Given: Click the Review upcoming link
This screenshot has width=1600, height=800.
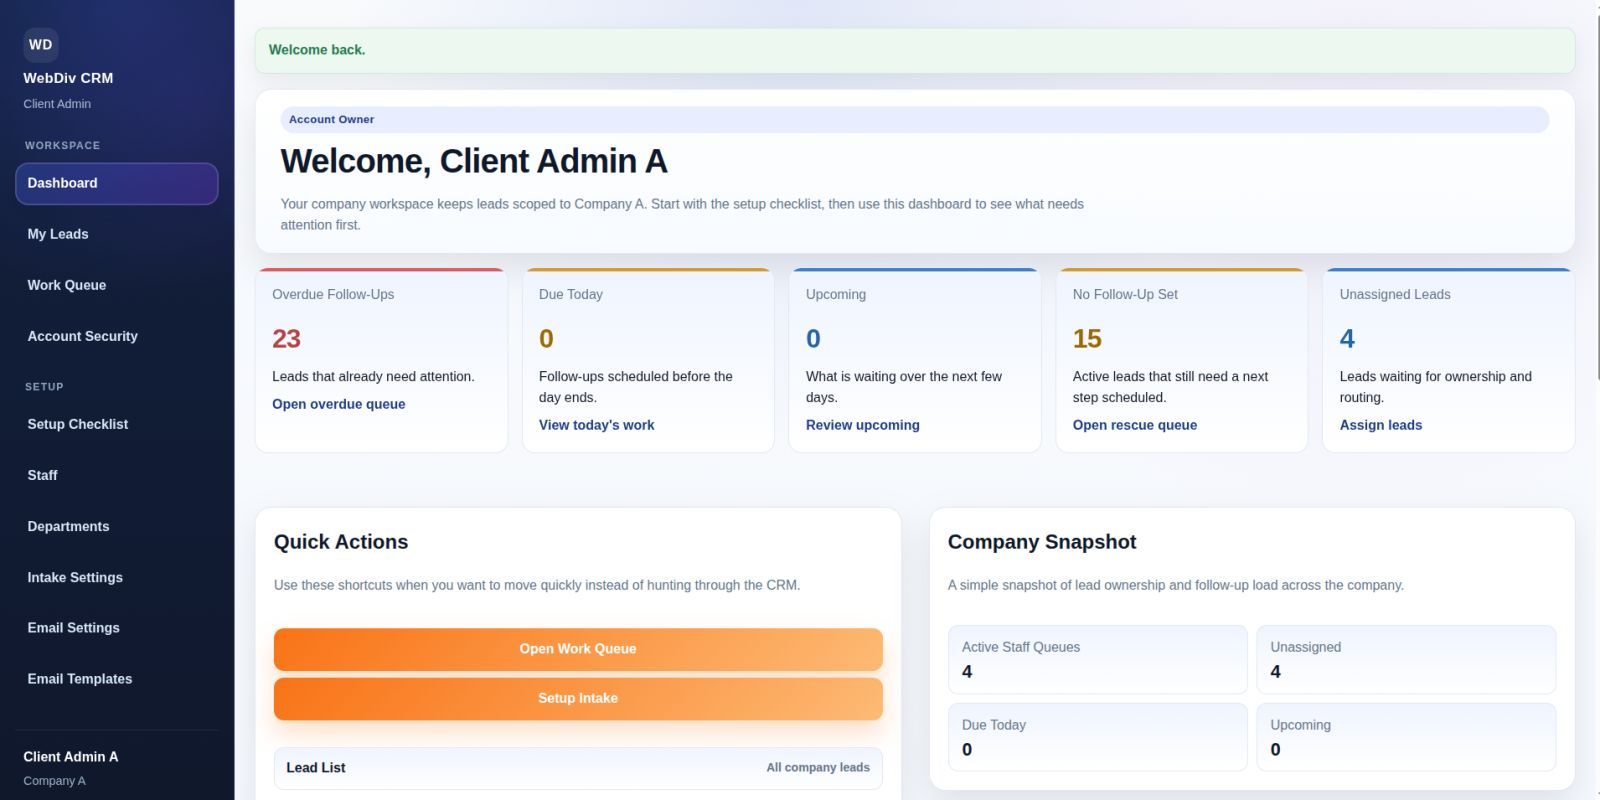Looking at the screenshot, I should (863, 425).
